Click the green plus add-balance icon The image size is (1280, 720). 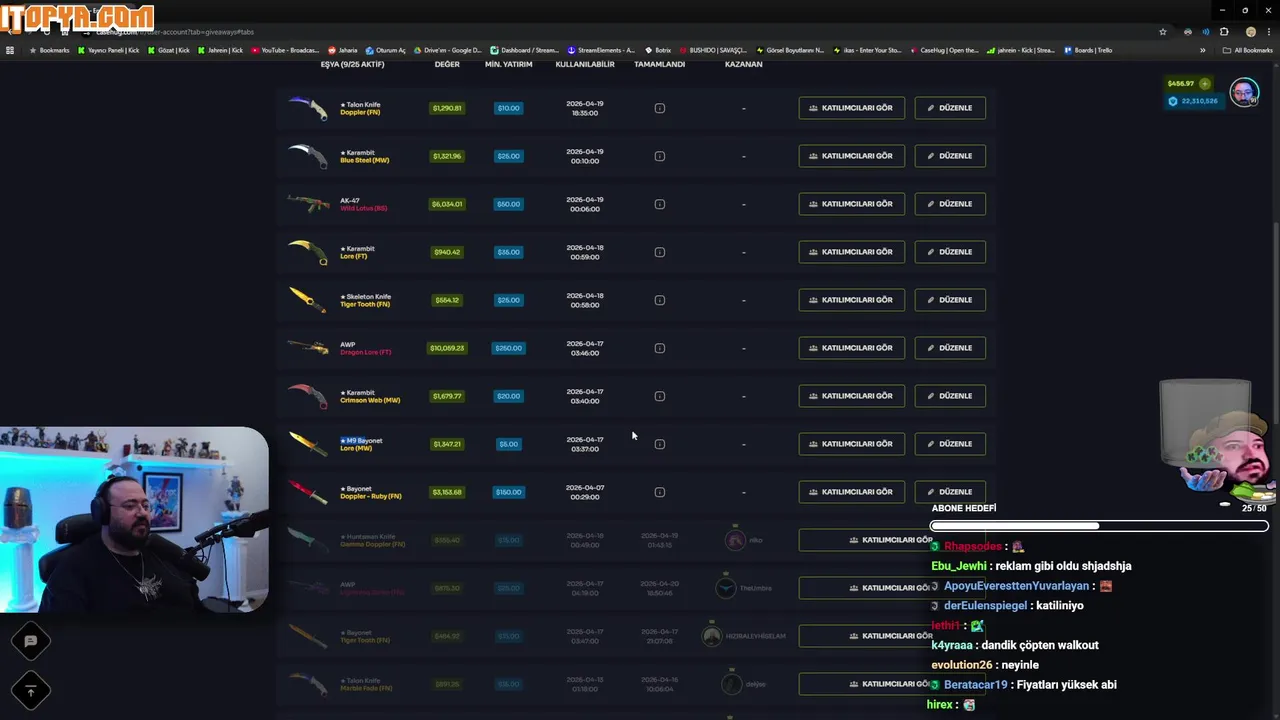point(1204,84)
